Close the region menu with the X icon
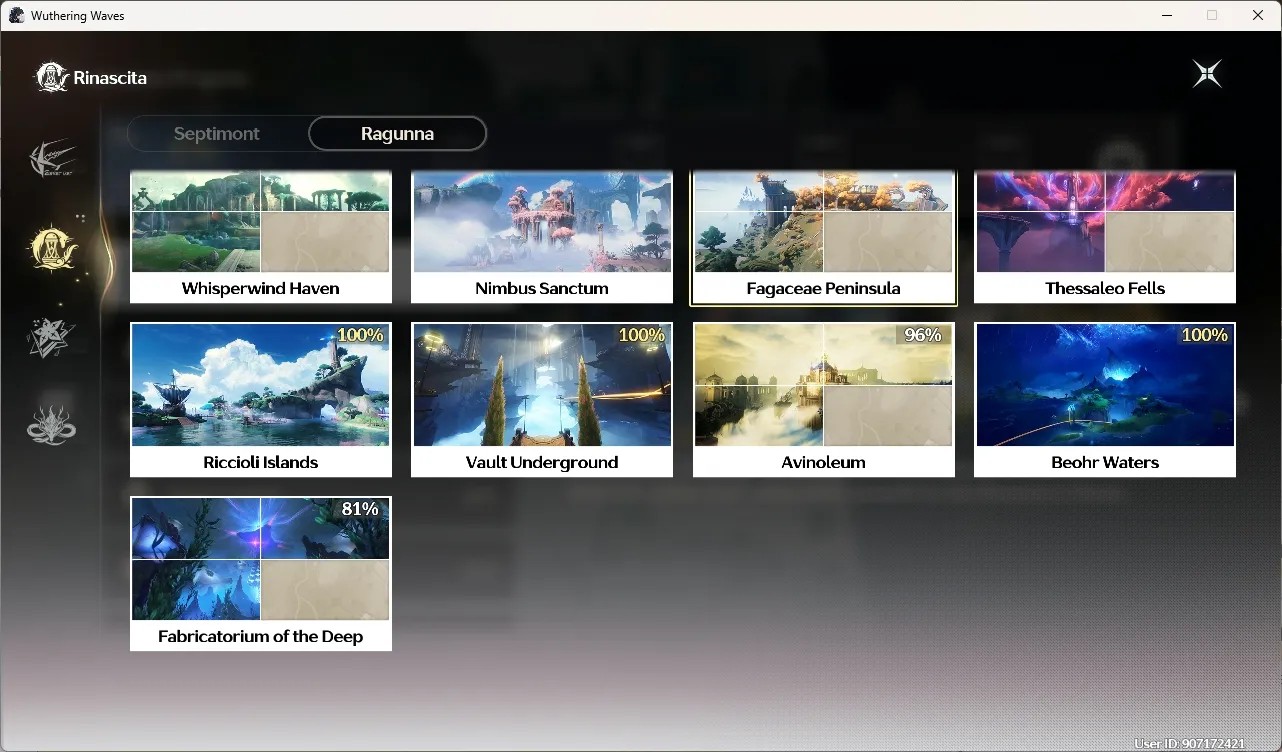 1207,74
